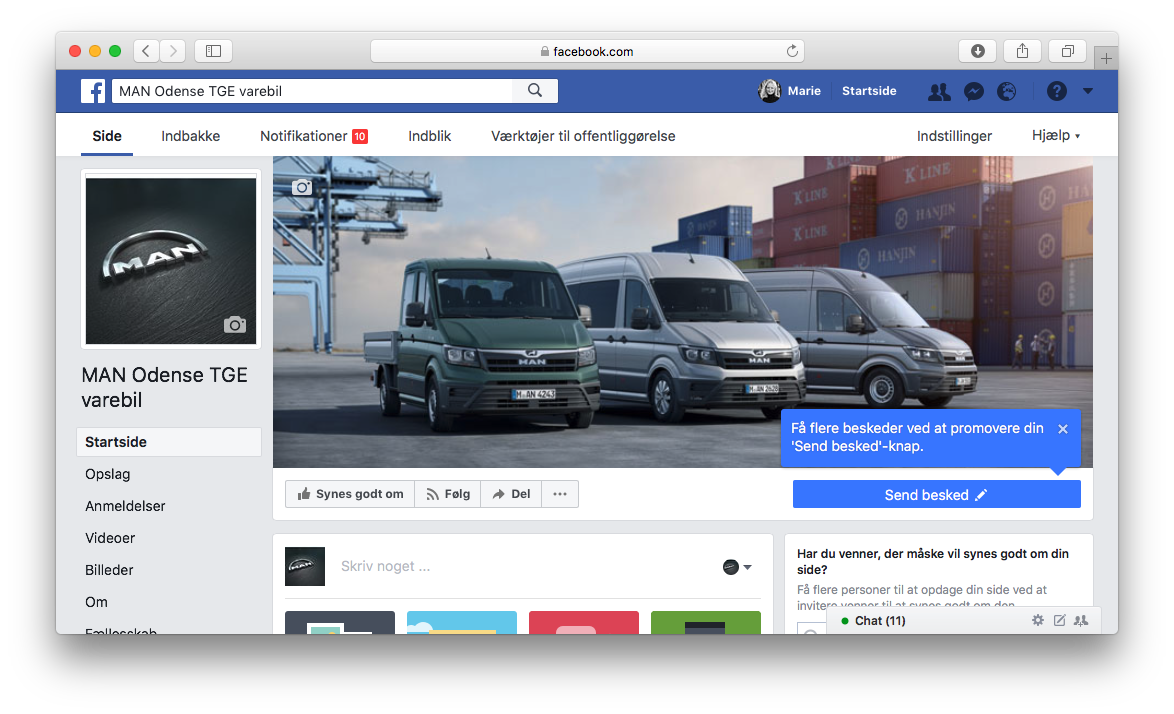The width and height of the screenshot is (1174, 714).
Task: Open the account dropdown arrow in blue bar
Action: [1088, 91]
